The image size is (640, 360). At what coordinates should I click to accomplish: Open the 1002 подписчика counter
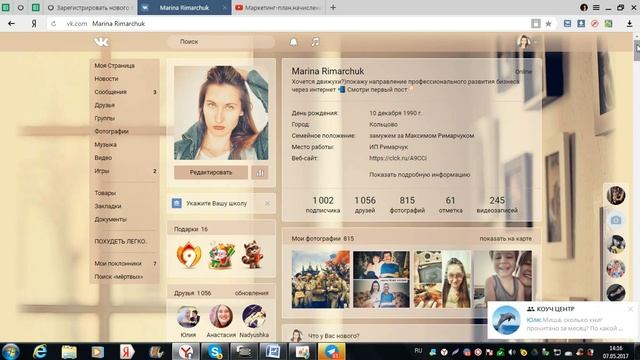click(x=323, y=205)
